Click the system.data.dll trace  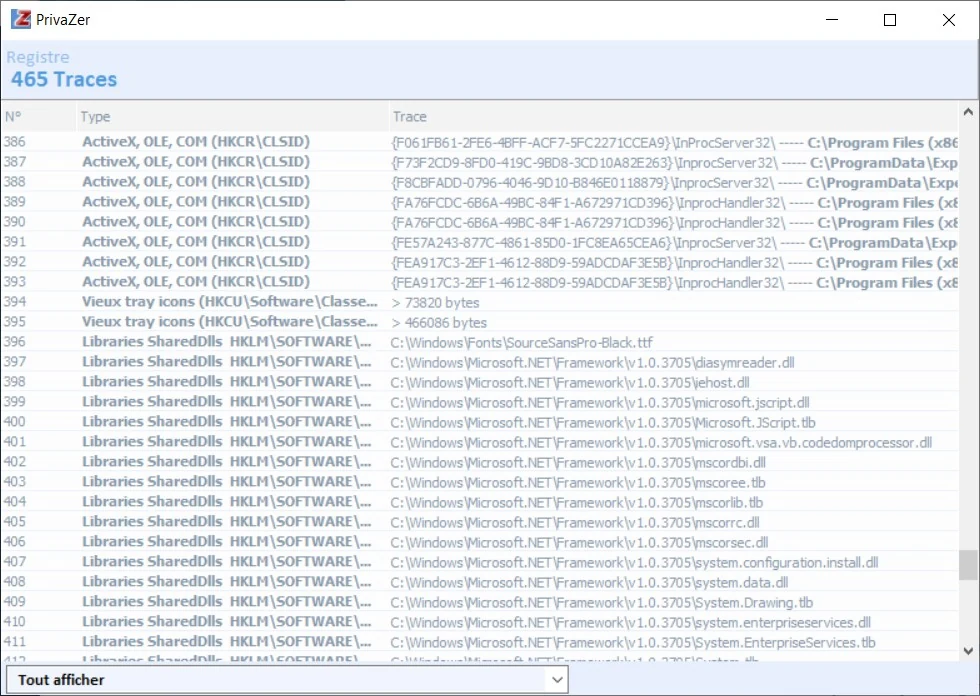pyautogui.click(x=479, y=582)
